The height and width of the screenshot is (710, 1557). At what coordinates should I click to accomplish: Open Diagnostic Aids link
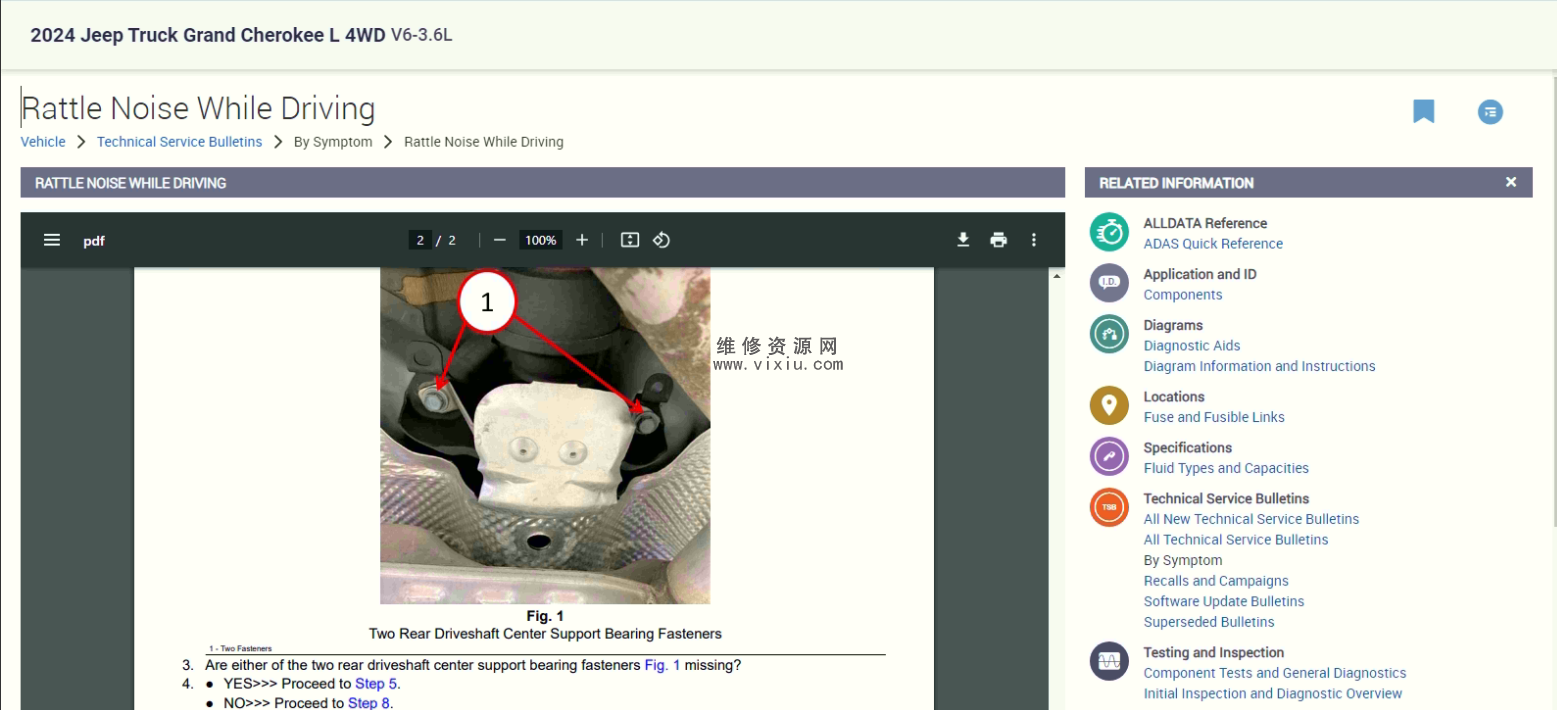tap(1192, 346)
